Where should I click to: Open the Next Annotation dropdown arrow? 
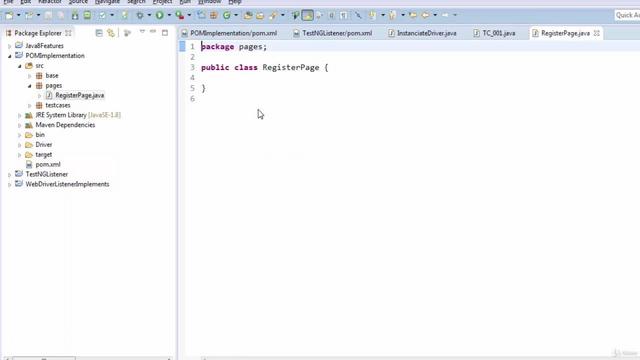pos(383,16)
